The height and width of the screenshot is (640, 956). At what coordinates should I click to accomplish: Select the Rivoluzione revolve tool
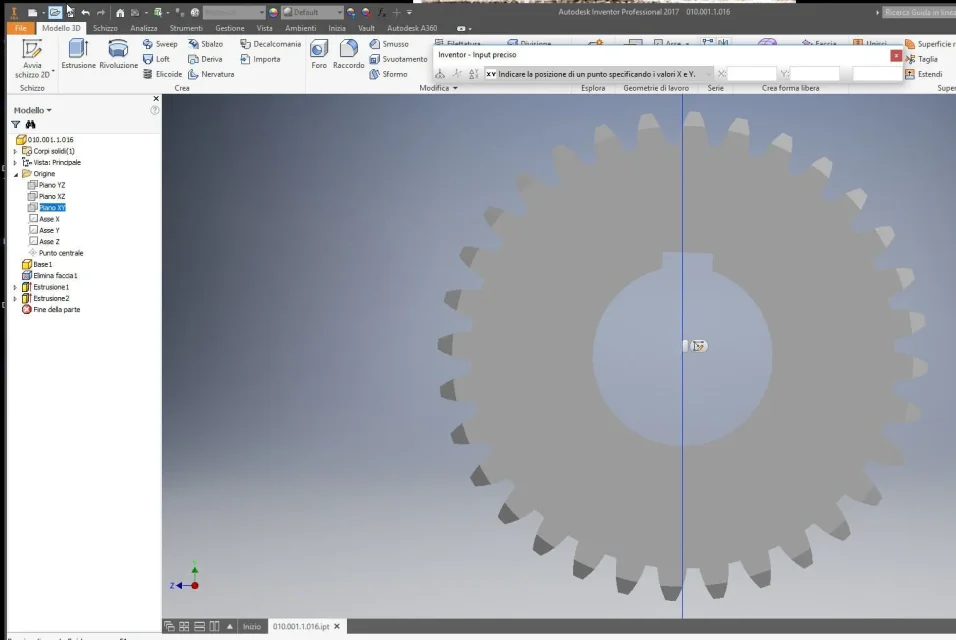point(118,54)
